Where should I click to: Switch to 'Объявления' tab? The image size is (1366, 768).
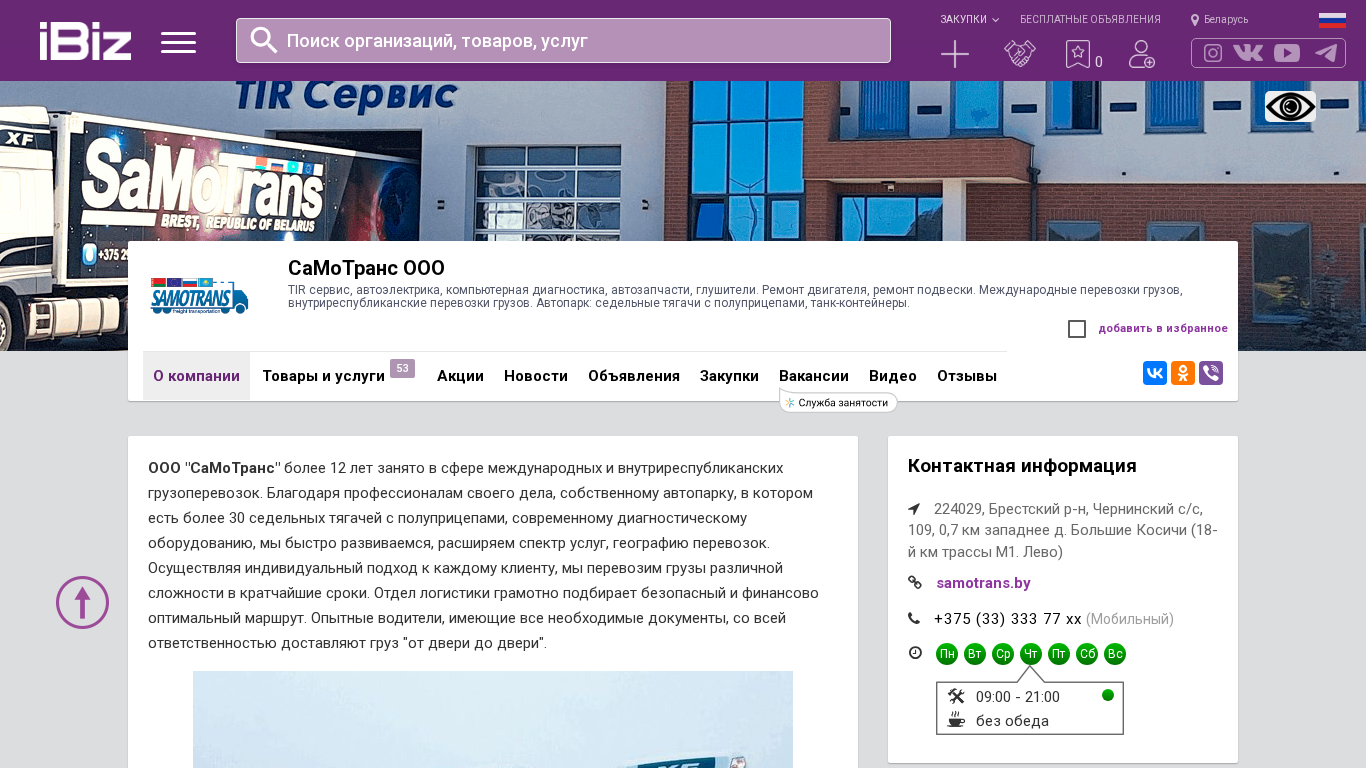pyautogui.click(x=634, y=376)
